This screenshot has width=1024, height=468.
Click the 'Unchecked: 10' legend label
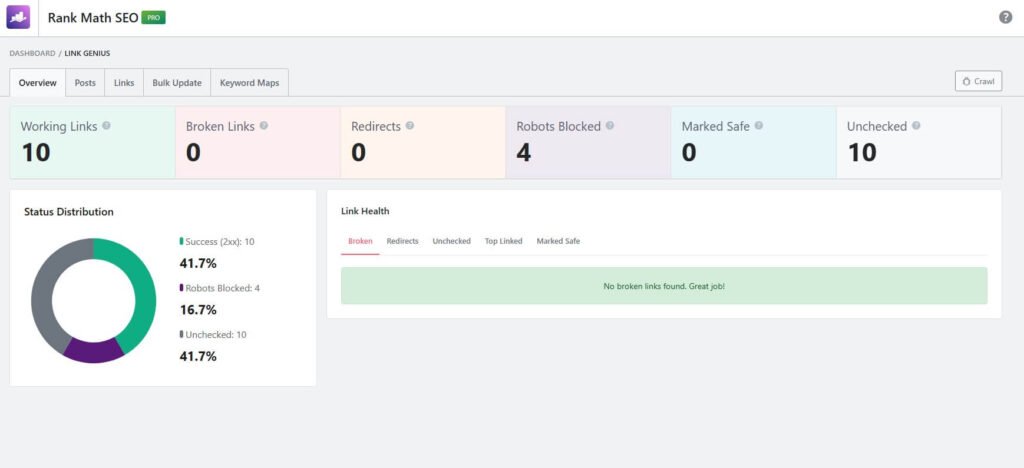click(x=216, y=334)
